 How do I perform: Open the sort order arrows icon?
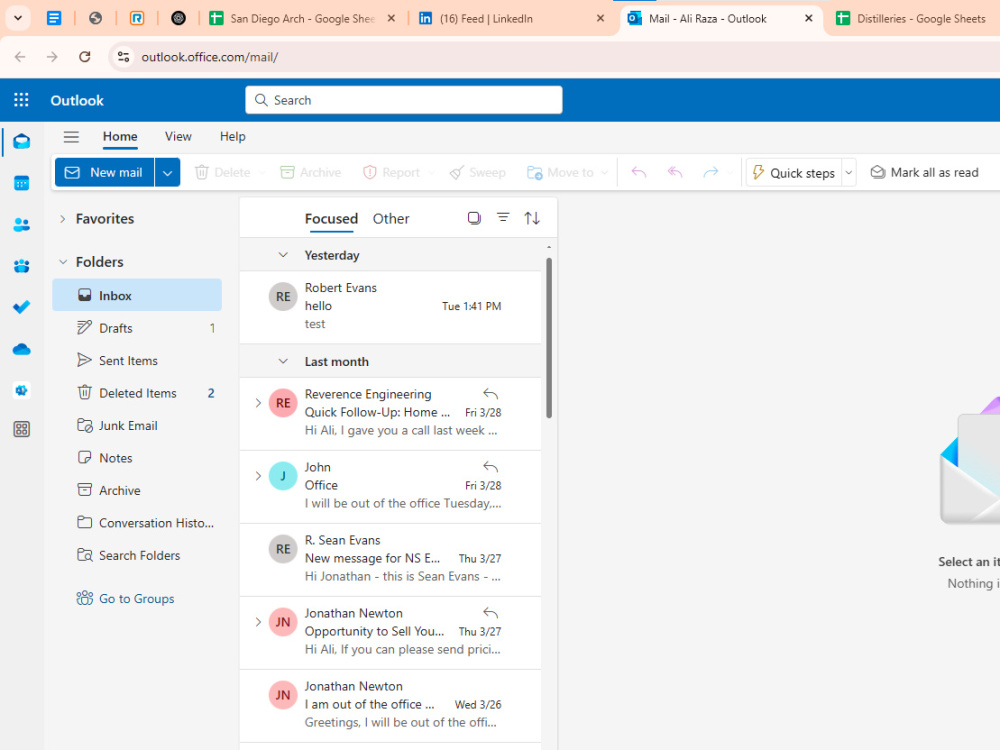[532, 218]
